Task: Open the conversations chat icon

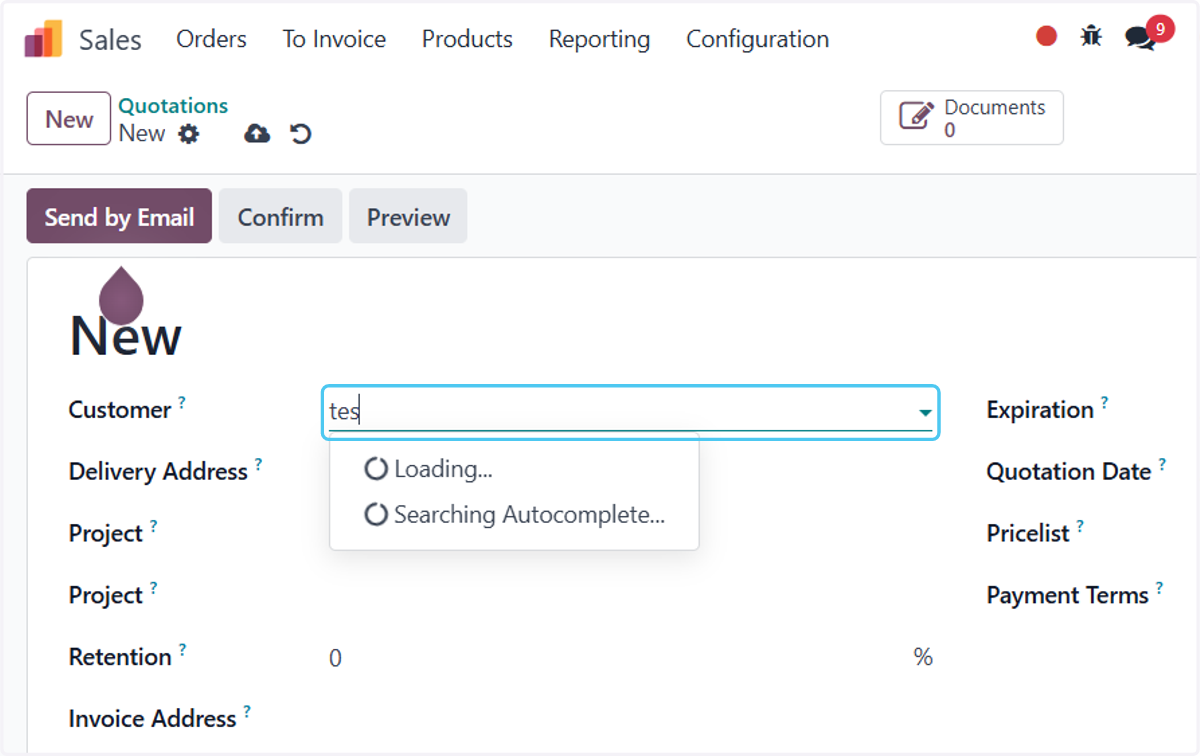Action: coord(1139,38)
